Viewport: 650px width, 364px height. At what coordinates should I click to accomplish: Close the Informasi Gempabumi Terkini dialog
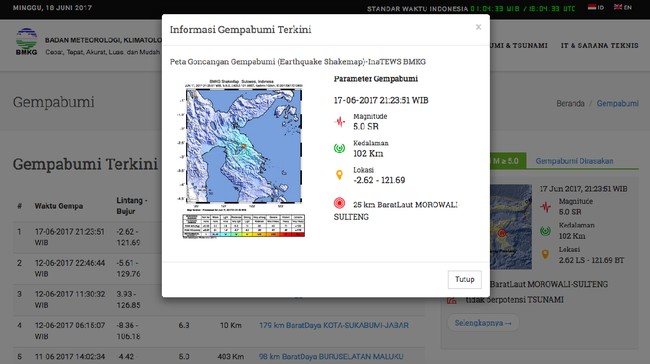pyautogui.click(x=478, y=27)
